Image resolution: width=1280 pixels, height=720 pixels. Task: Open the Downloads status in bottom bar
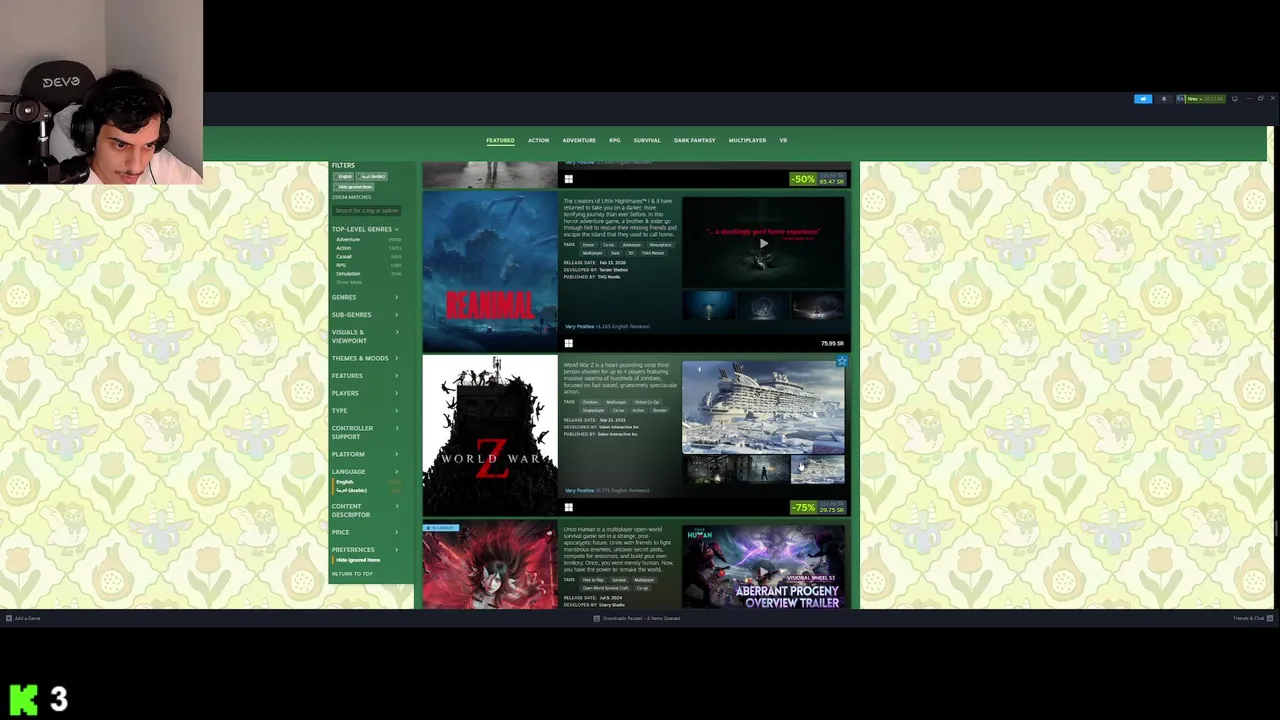tap(637, 618)
